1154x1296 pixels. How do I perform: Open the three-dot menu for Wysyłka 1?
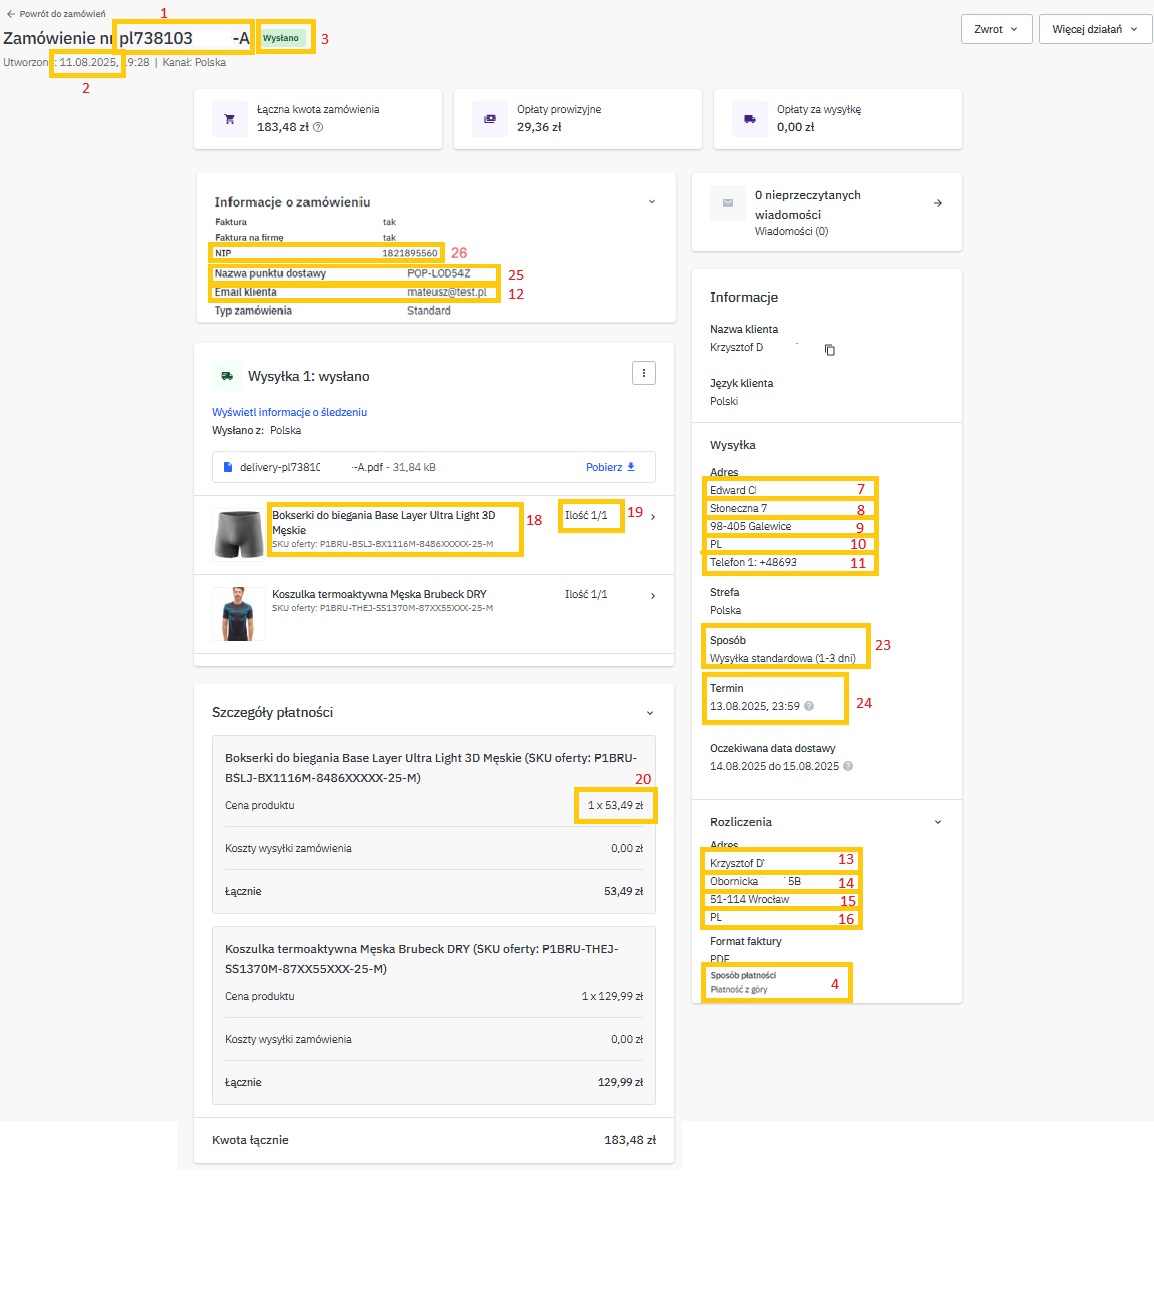click(x=644, y=373)
